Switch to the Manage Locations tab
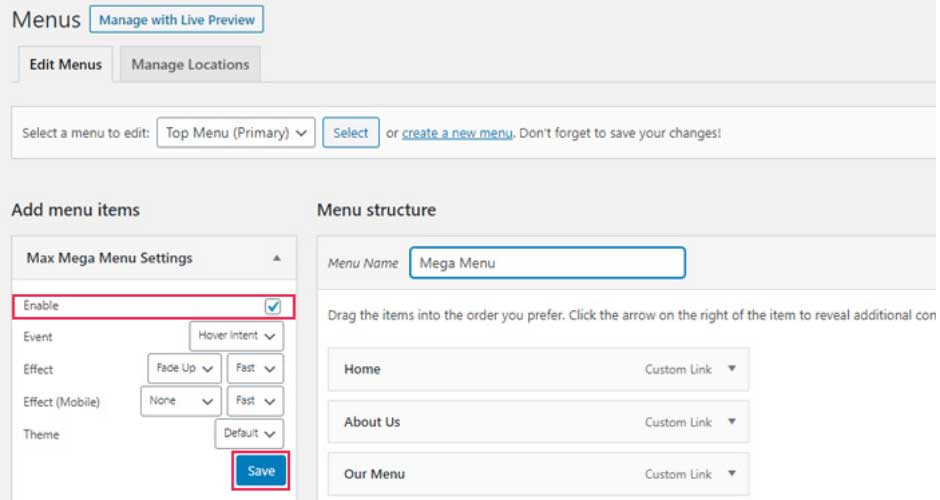 (190, 65)
